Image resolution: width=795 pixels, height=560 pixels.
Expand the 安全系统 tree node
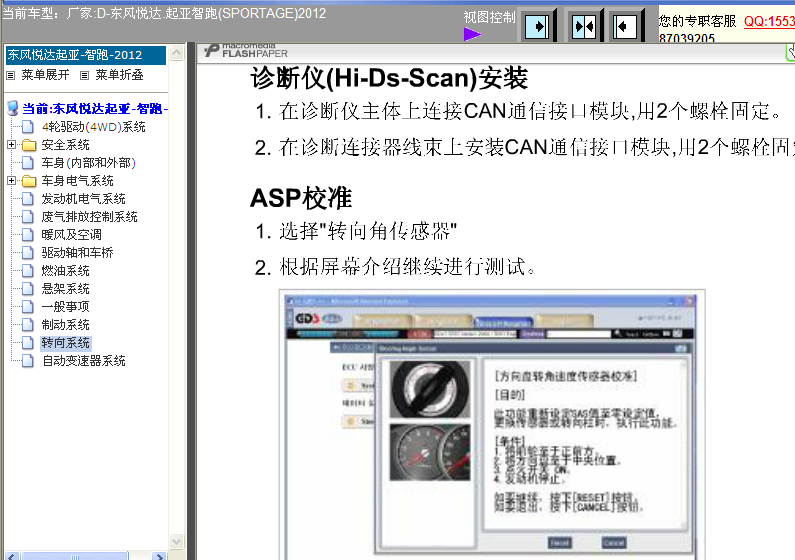[11, 145]
